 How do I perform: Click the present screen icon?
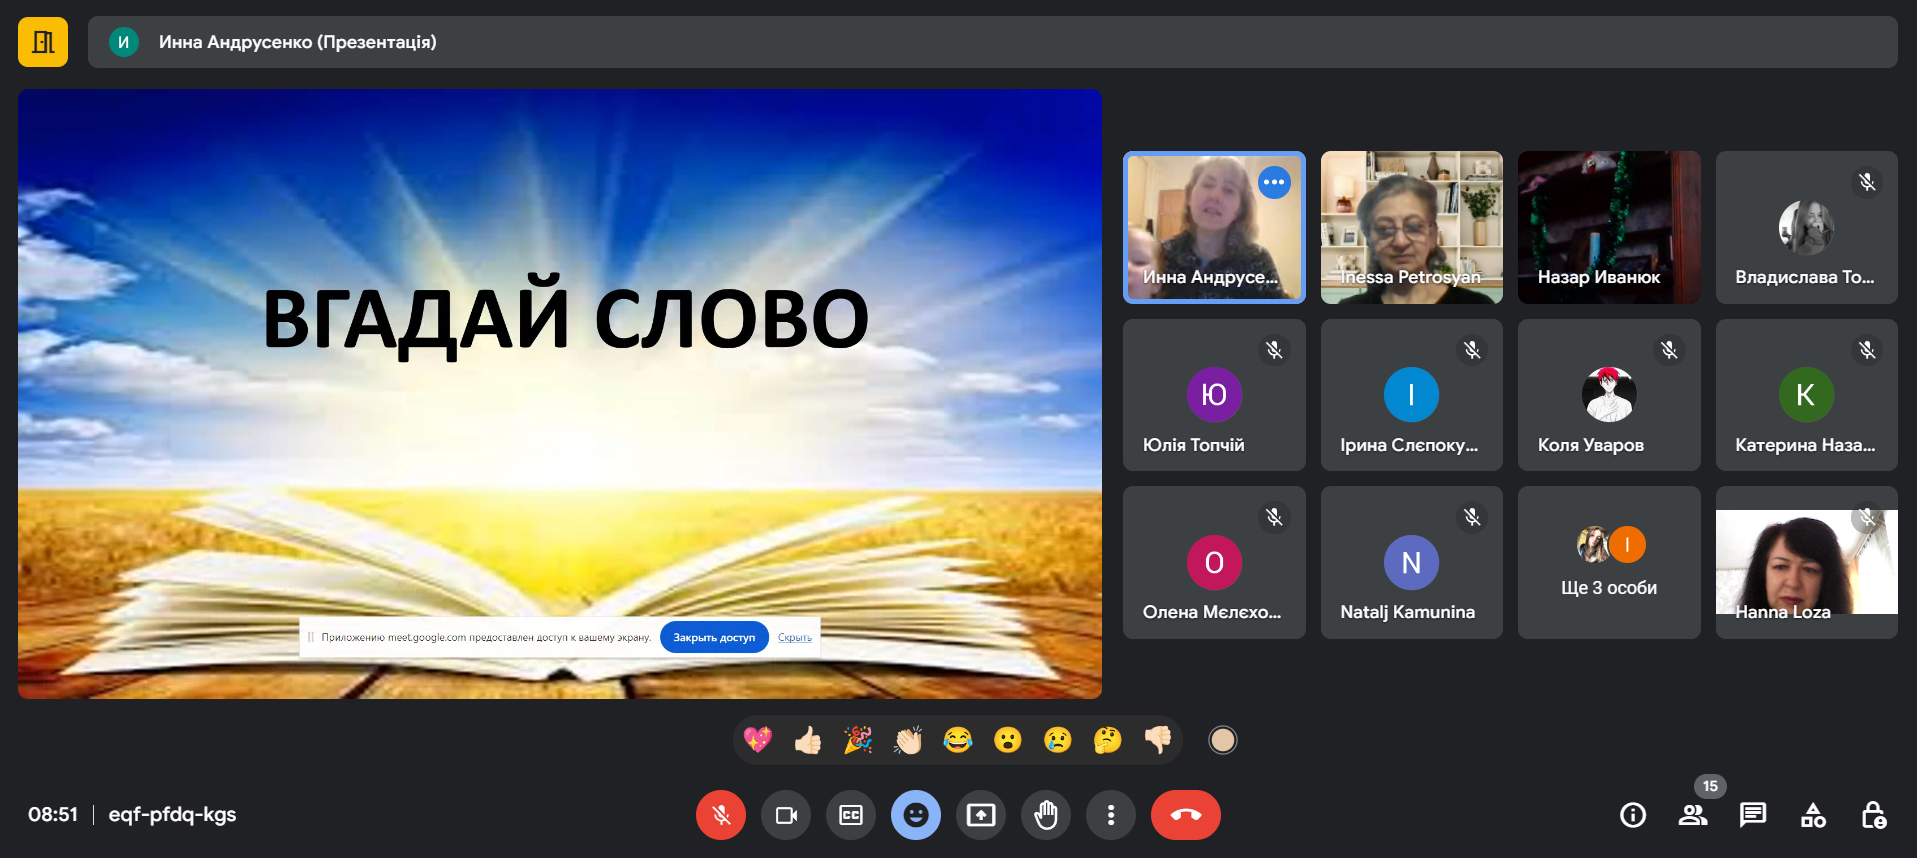pos(981,815)
